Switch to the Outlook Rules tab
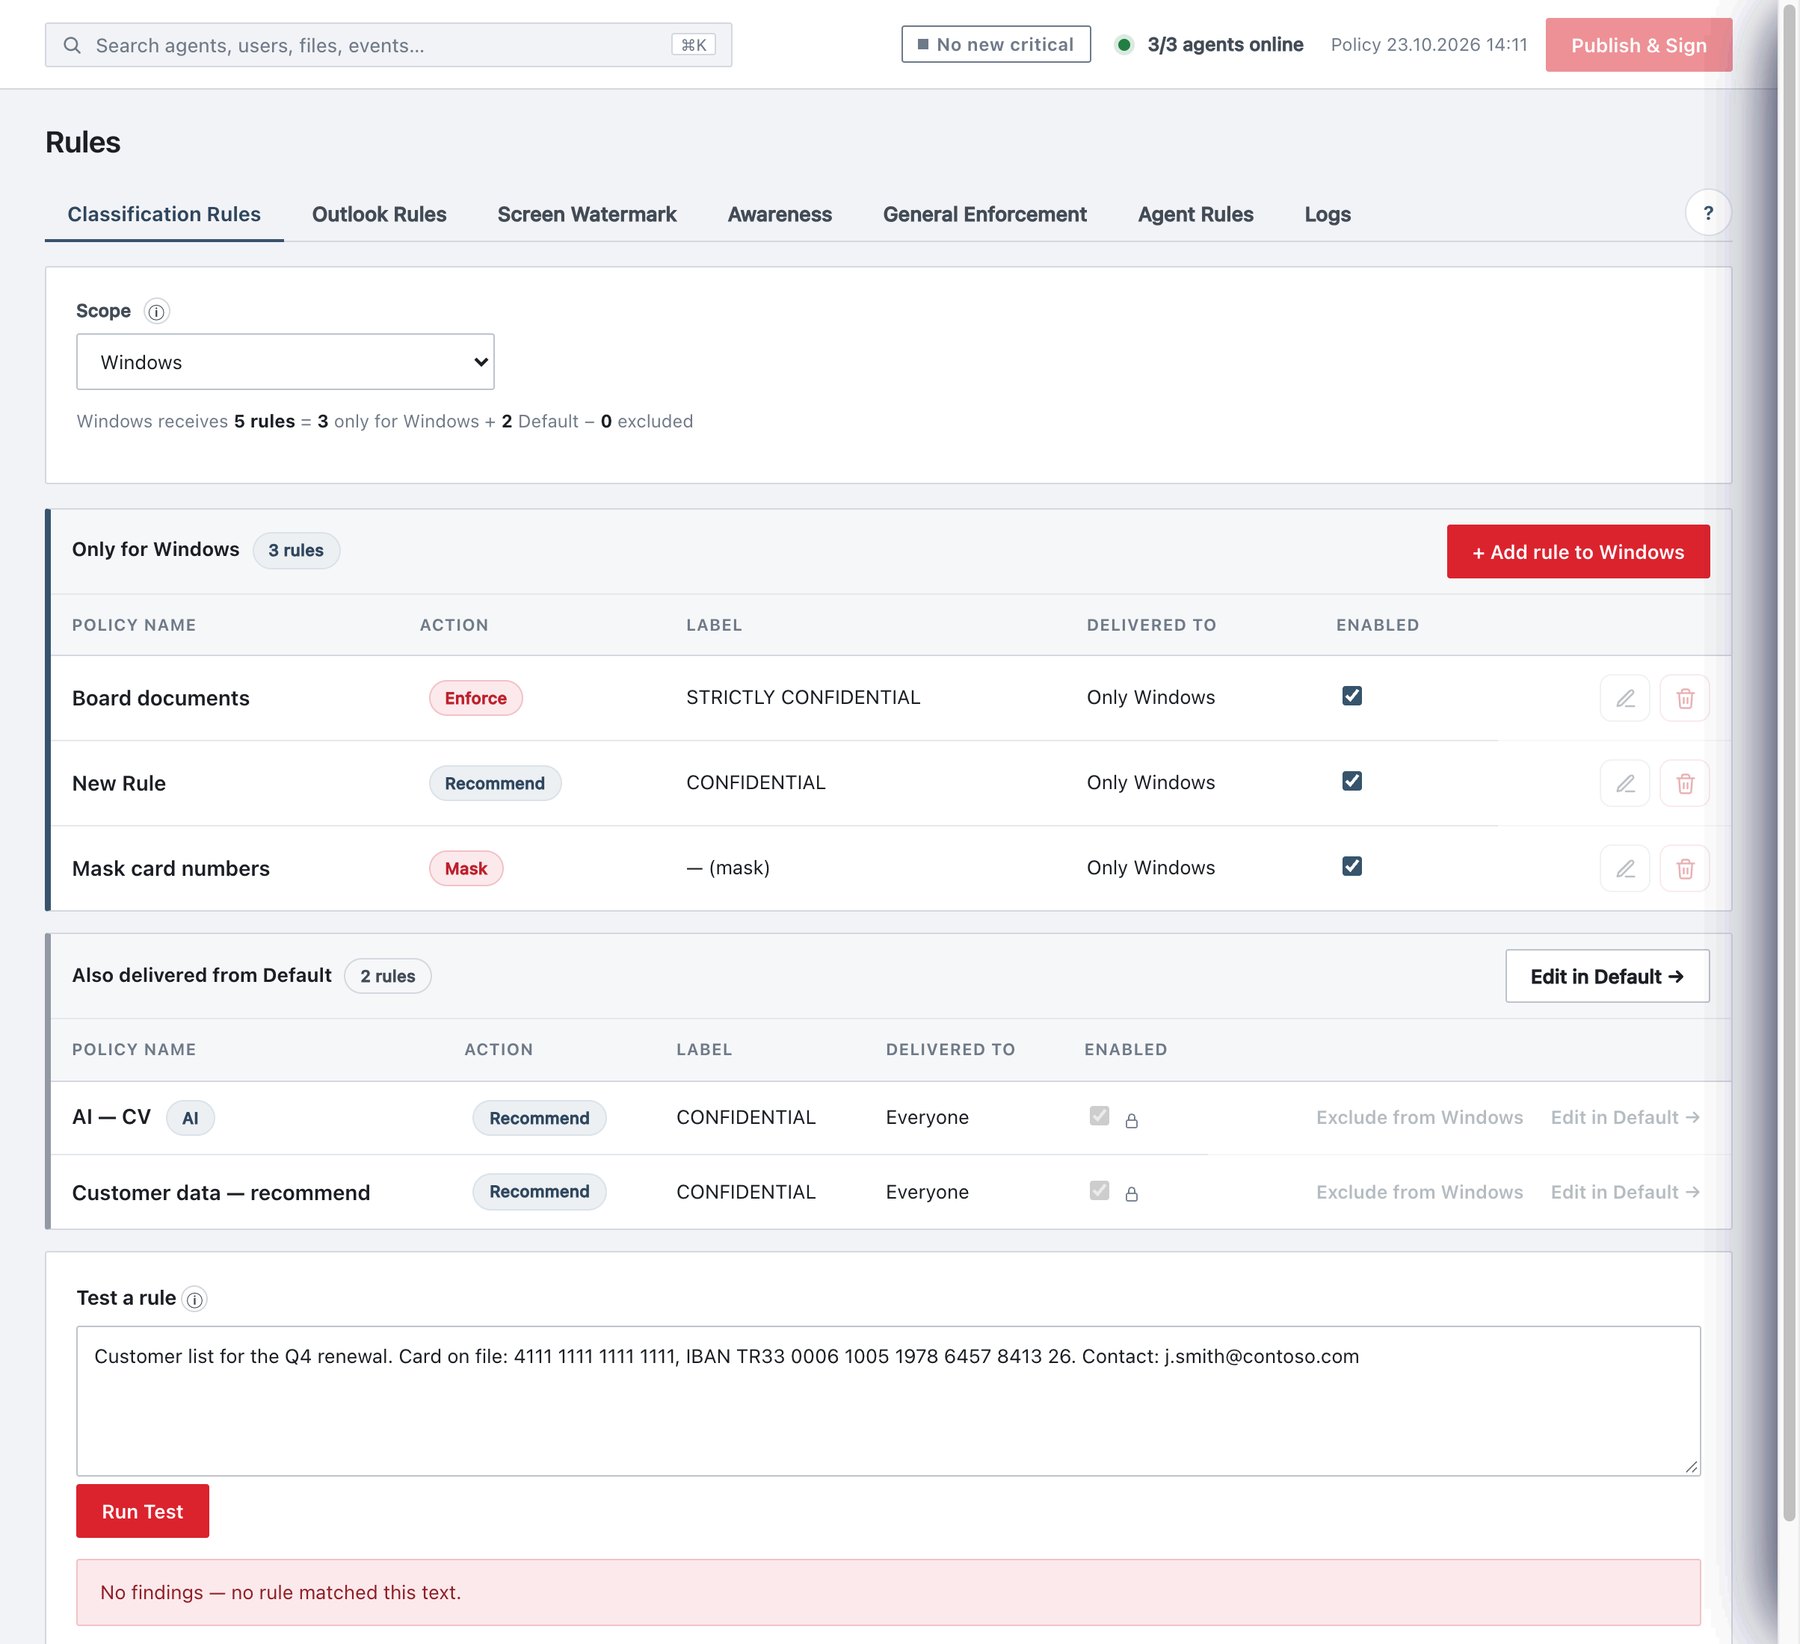Screen dimensions: 1800x1644 point(379,214)
